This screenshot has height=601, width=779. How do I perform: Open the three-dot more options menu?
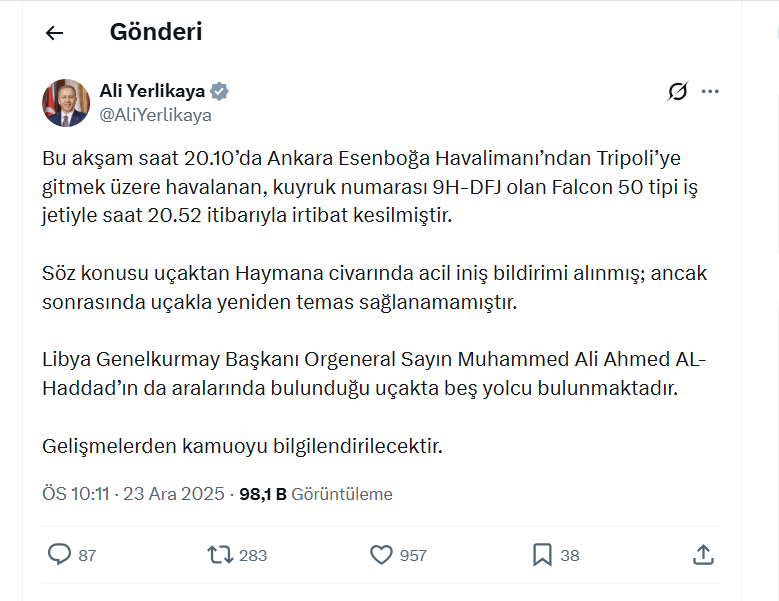tap(710, 92)
